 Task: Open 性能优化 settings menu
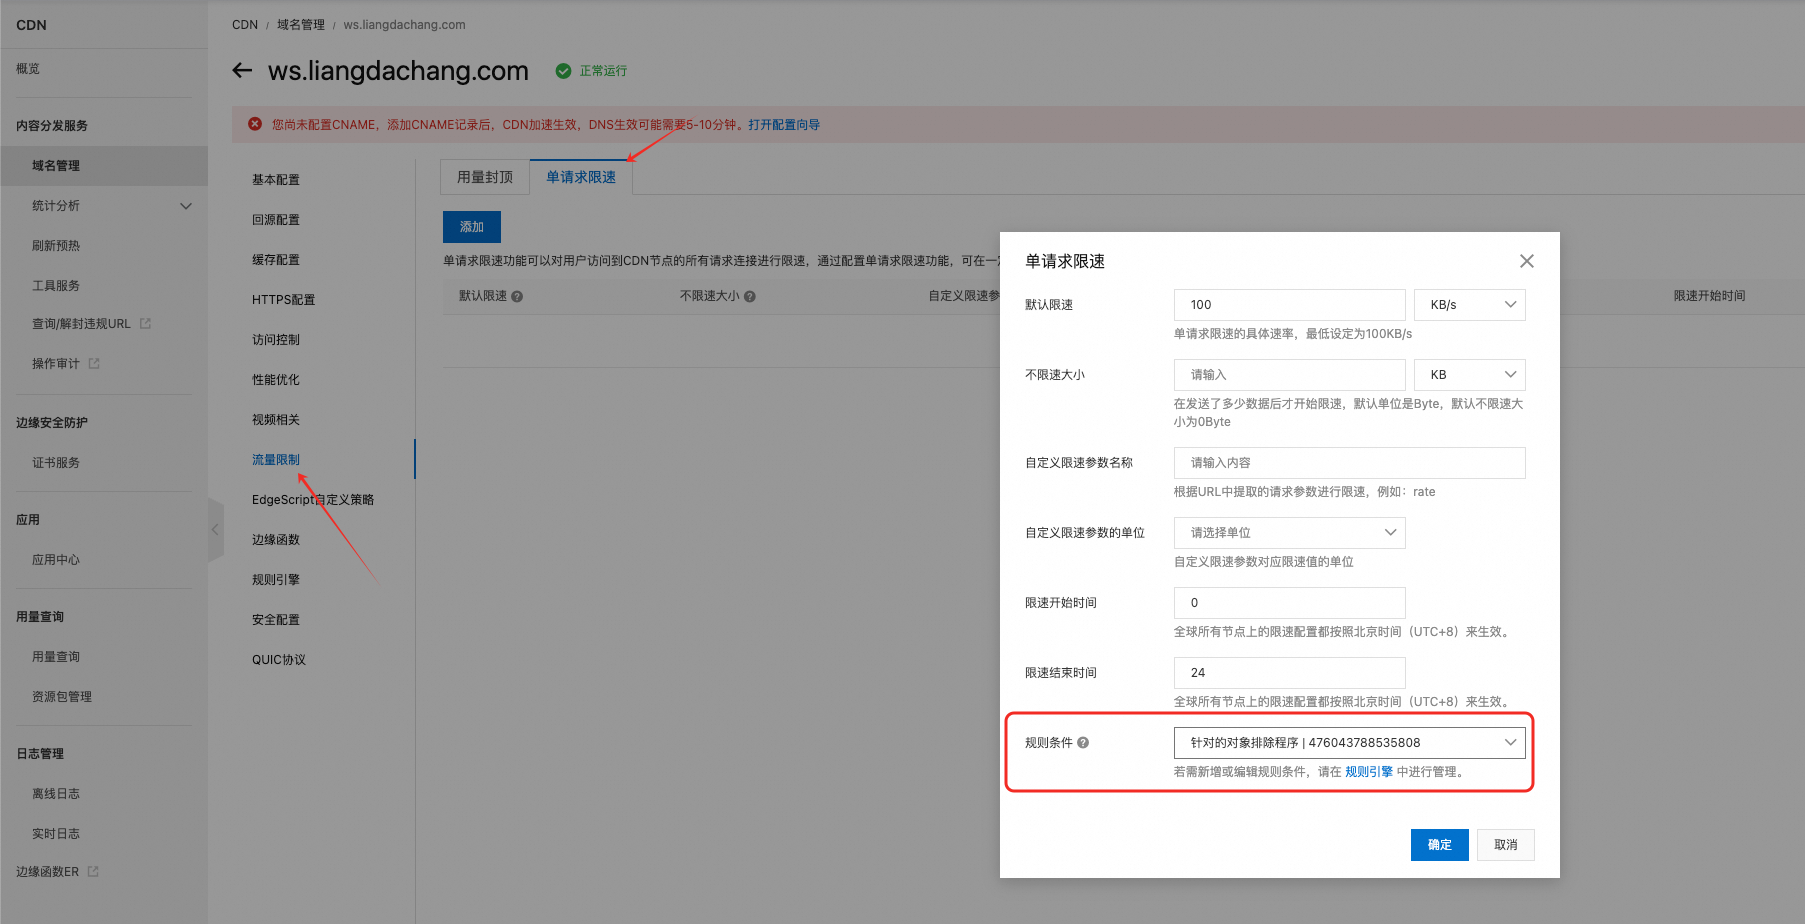click(x=276, y=380)
